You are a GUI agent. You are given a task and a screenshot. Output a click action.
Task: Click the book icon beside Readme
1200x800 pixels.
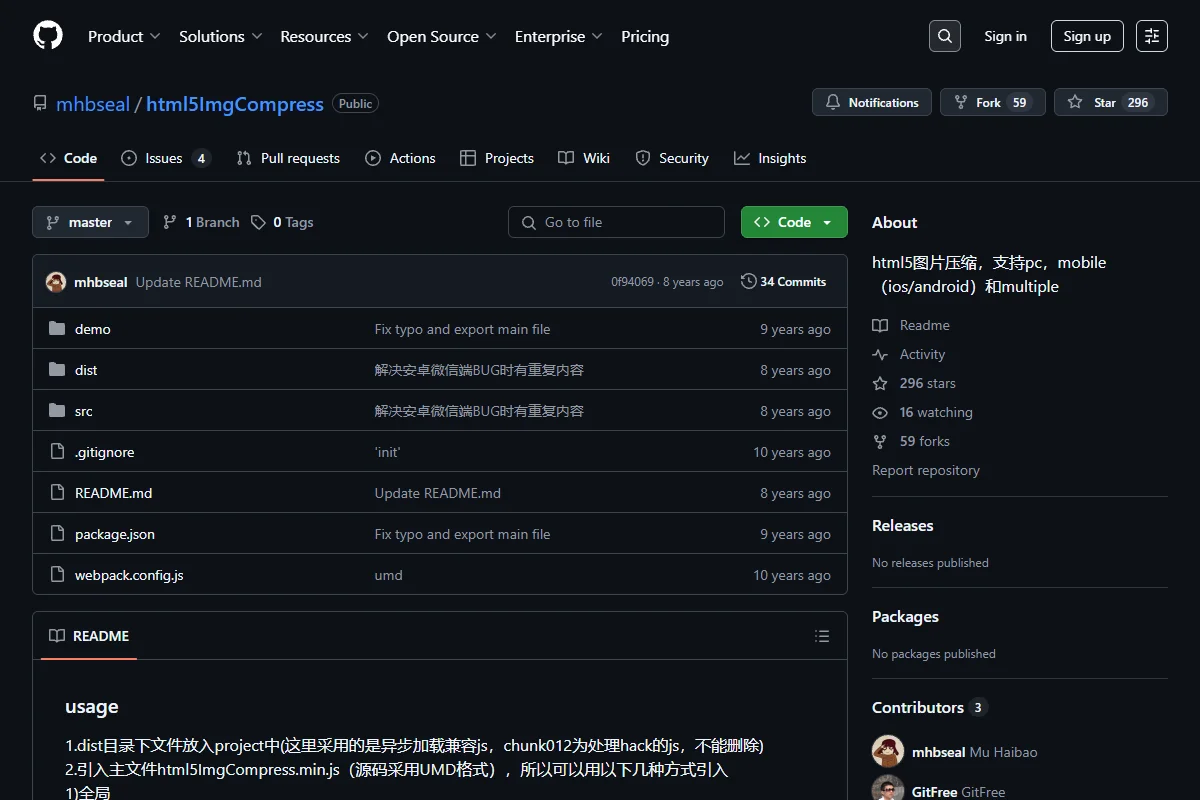[880, 325]
